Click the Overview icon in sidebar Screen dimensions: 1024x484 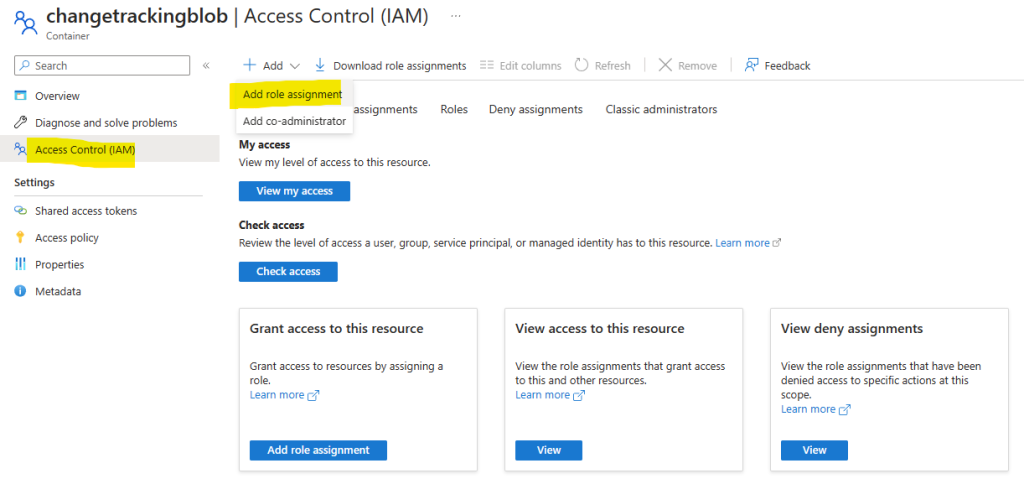pos(21,96)
